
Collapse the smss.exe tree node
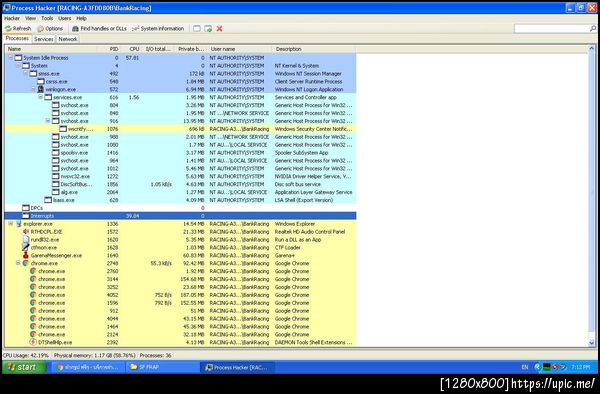tap(26, 73)
